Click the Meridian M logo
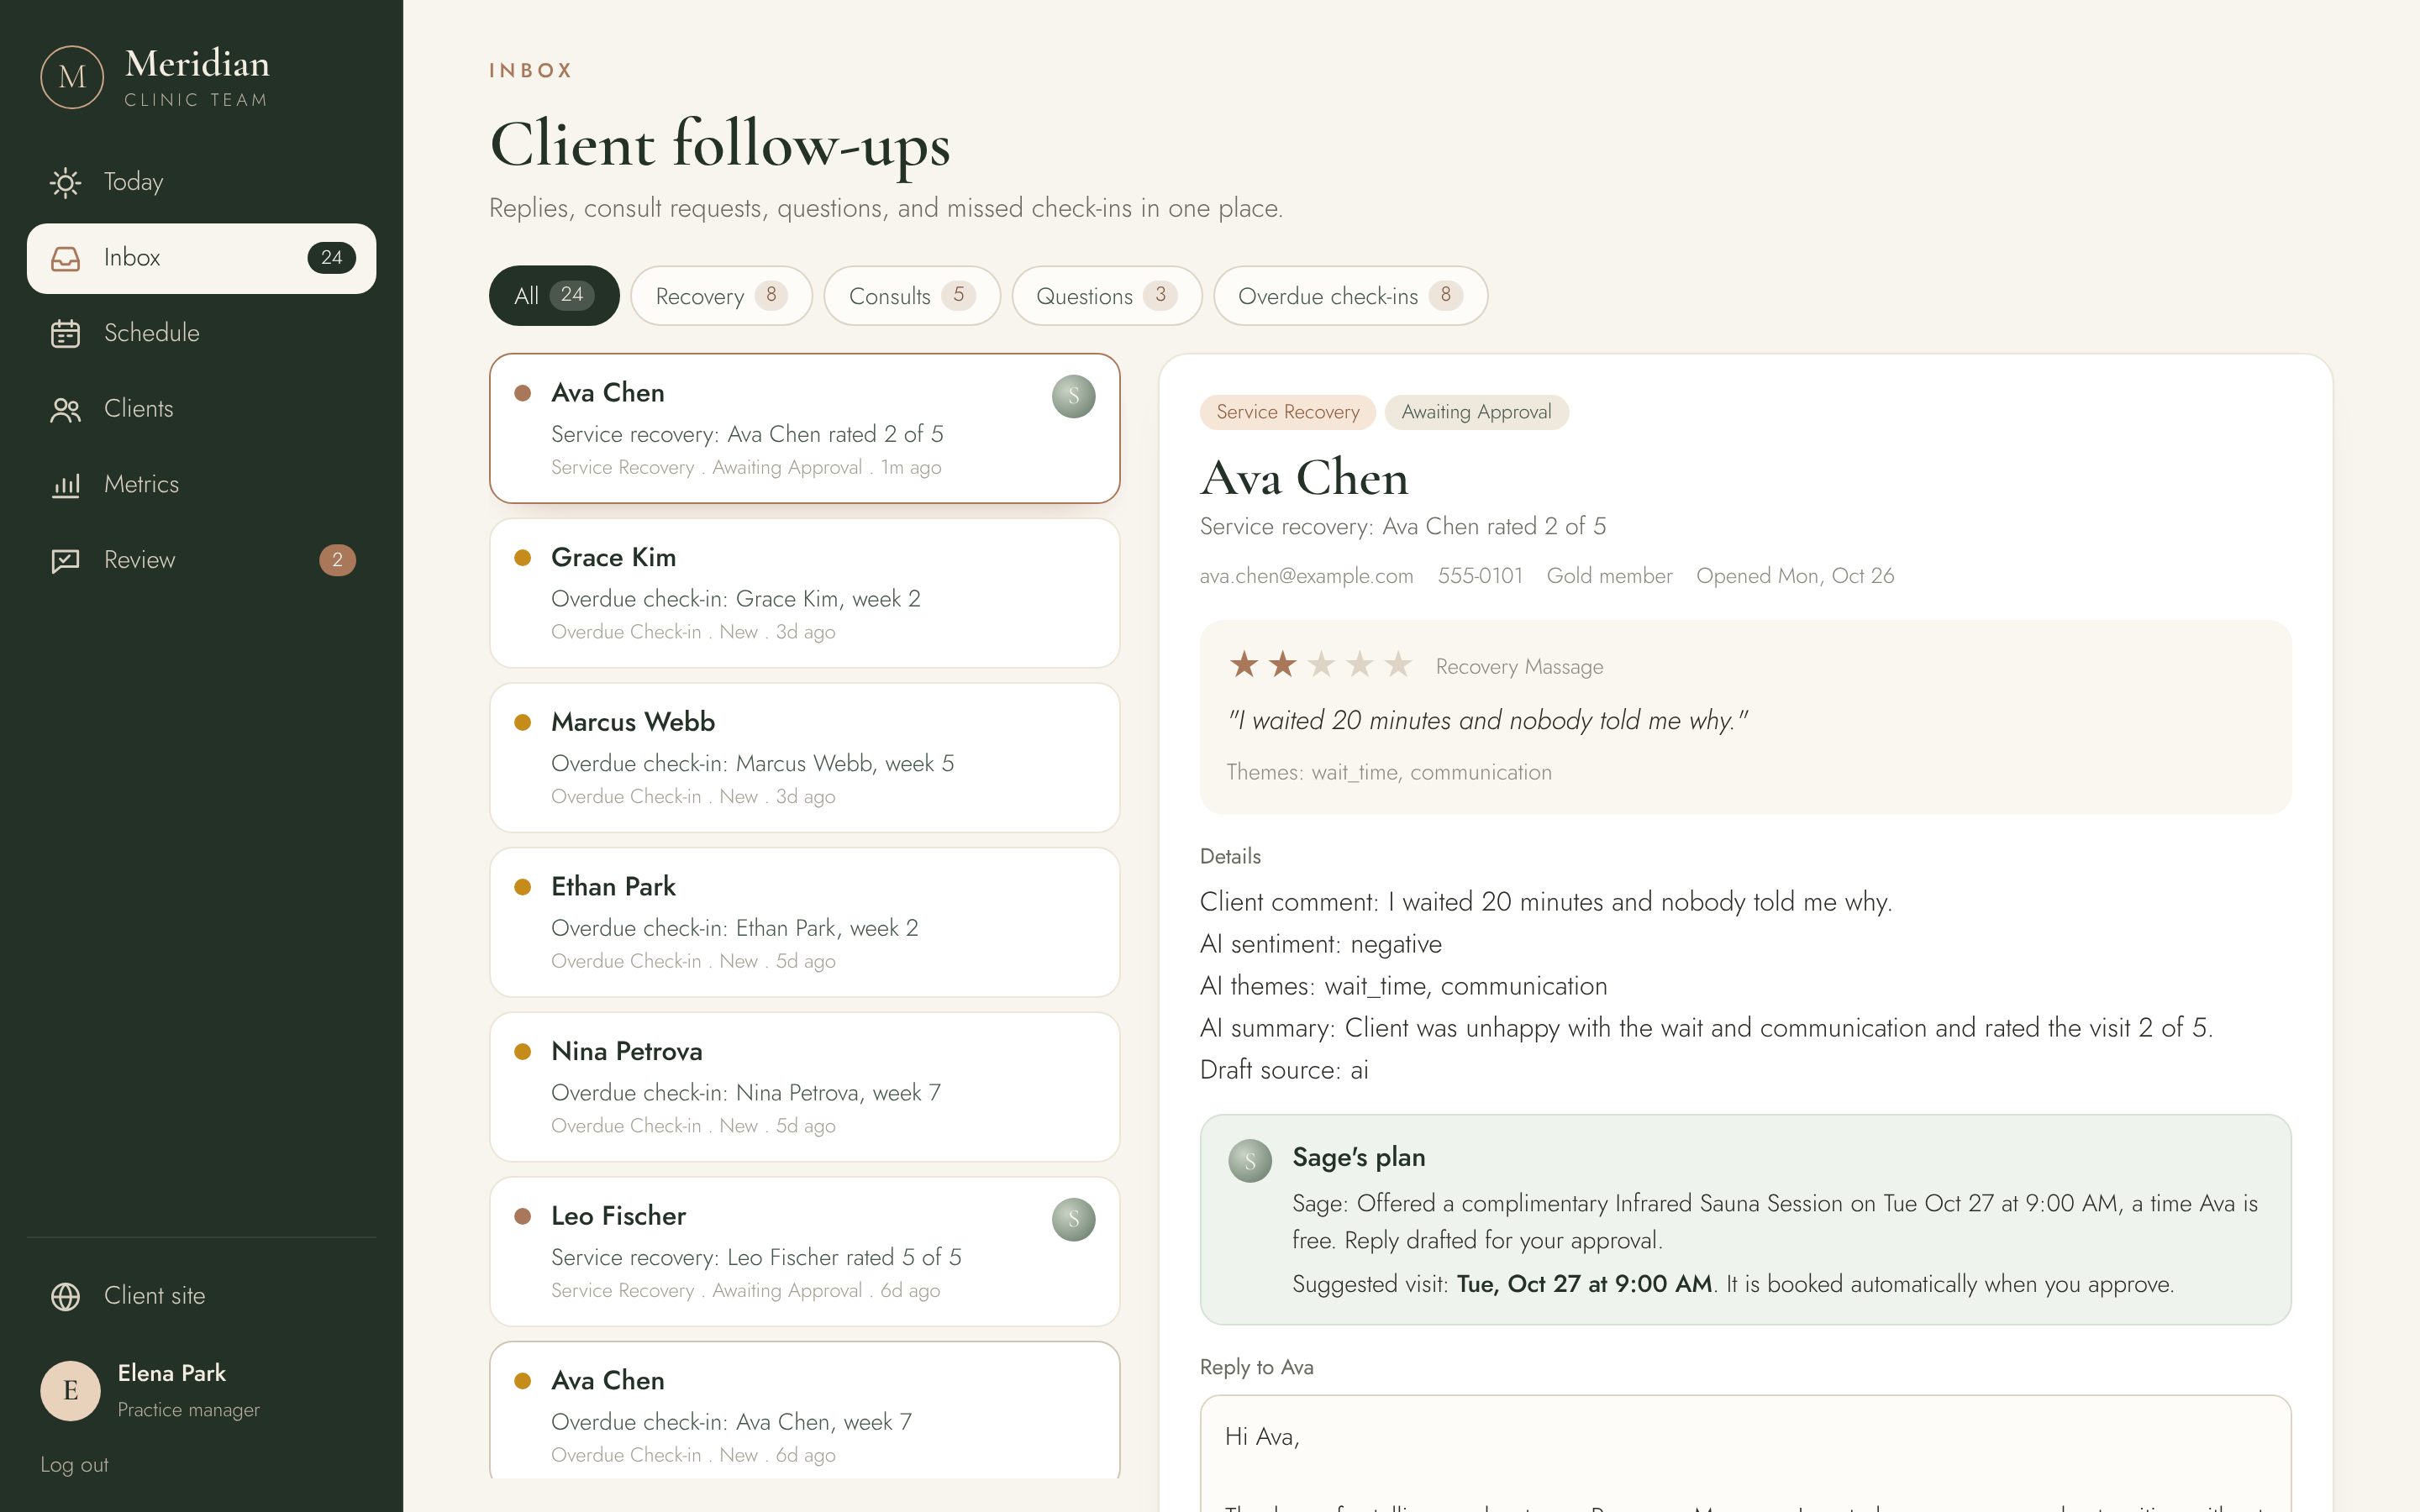 [72, 77]
